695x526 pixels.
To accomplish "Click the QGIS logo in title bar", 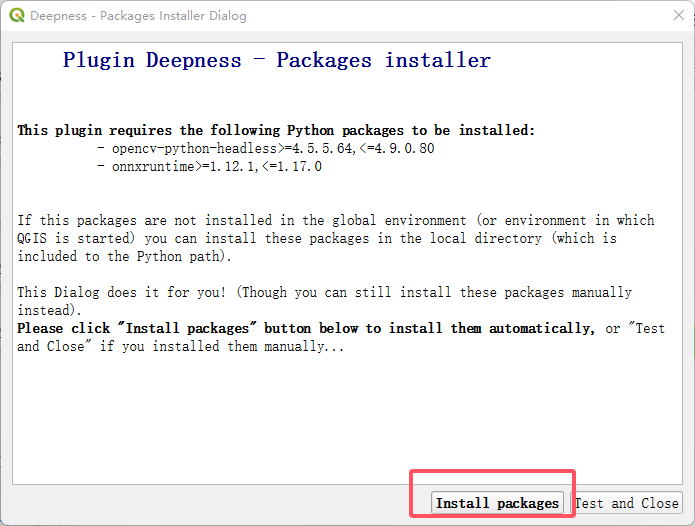I will (x=17, y=16).
